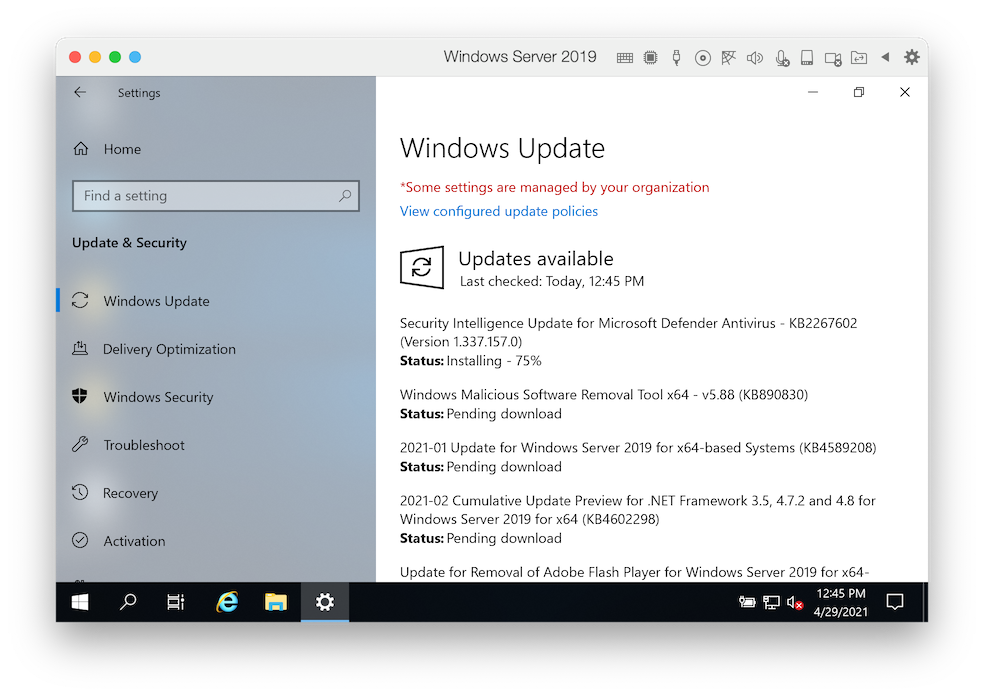984x696 pixels.
Task: Click the speaker sound icon in title bar
Action: 755,58
